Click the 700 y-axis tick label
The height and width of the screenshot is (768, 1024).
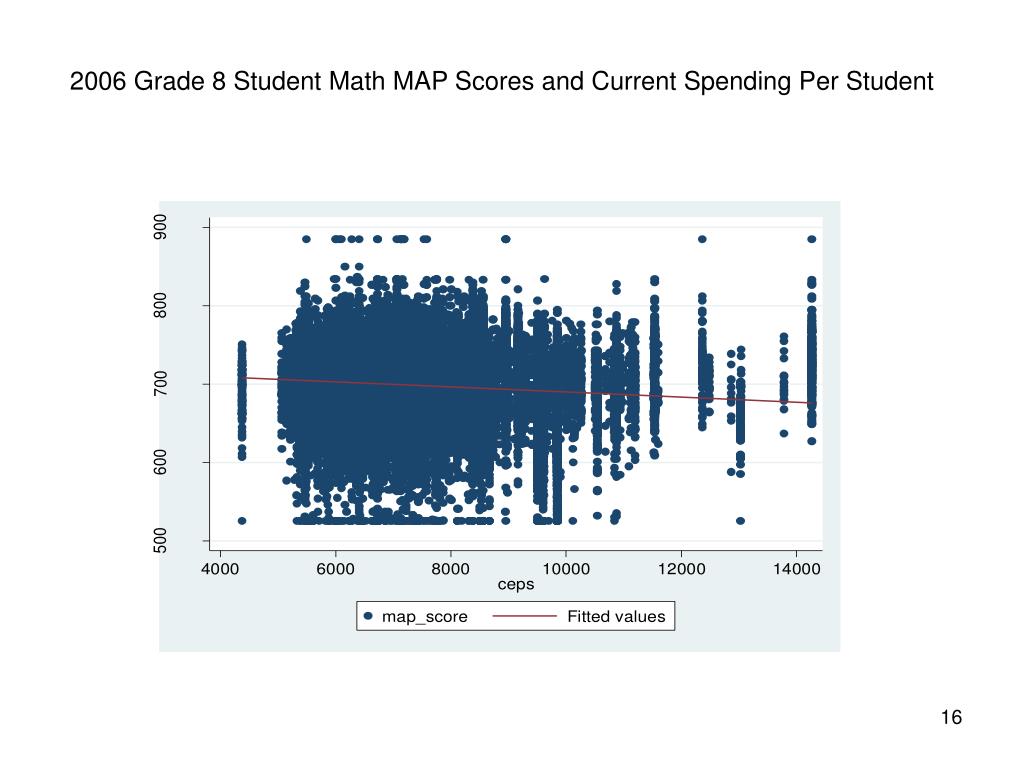pos(160,384)
